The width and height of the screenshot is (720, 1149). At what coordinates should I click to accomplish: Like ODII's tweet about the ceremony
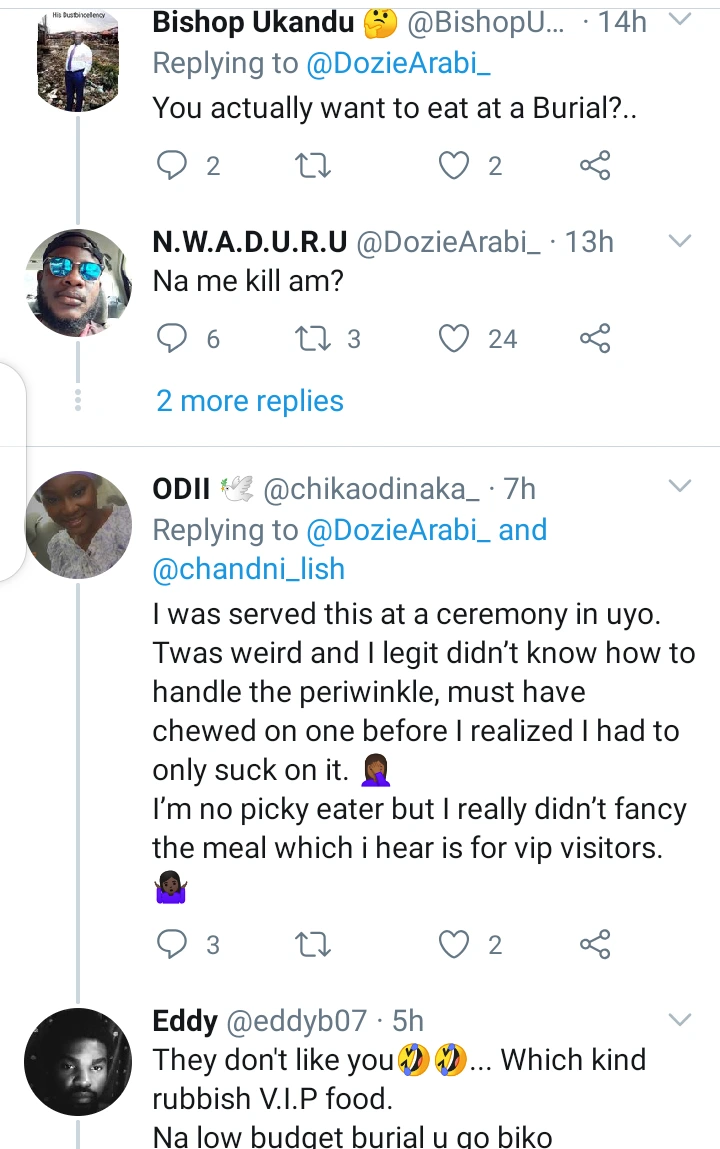click(x=456, y=944)
